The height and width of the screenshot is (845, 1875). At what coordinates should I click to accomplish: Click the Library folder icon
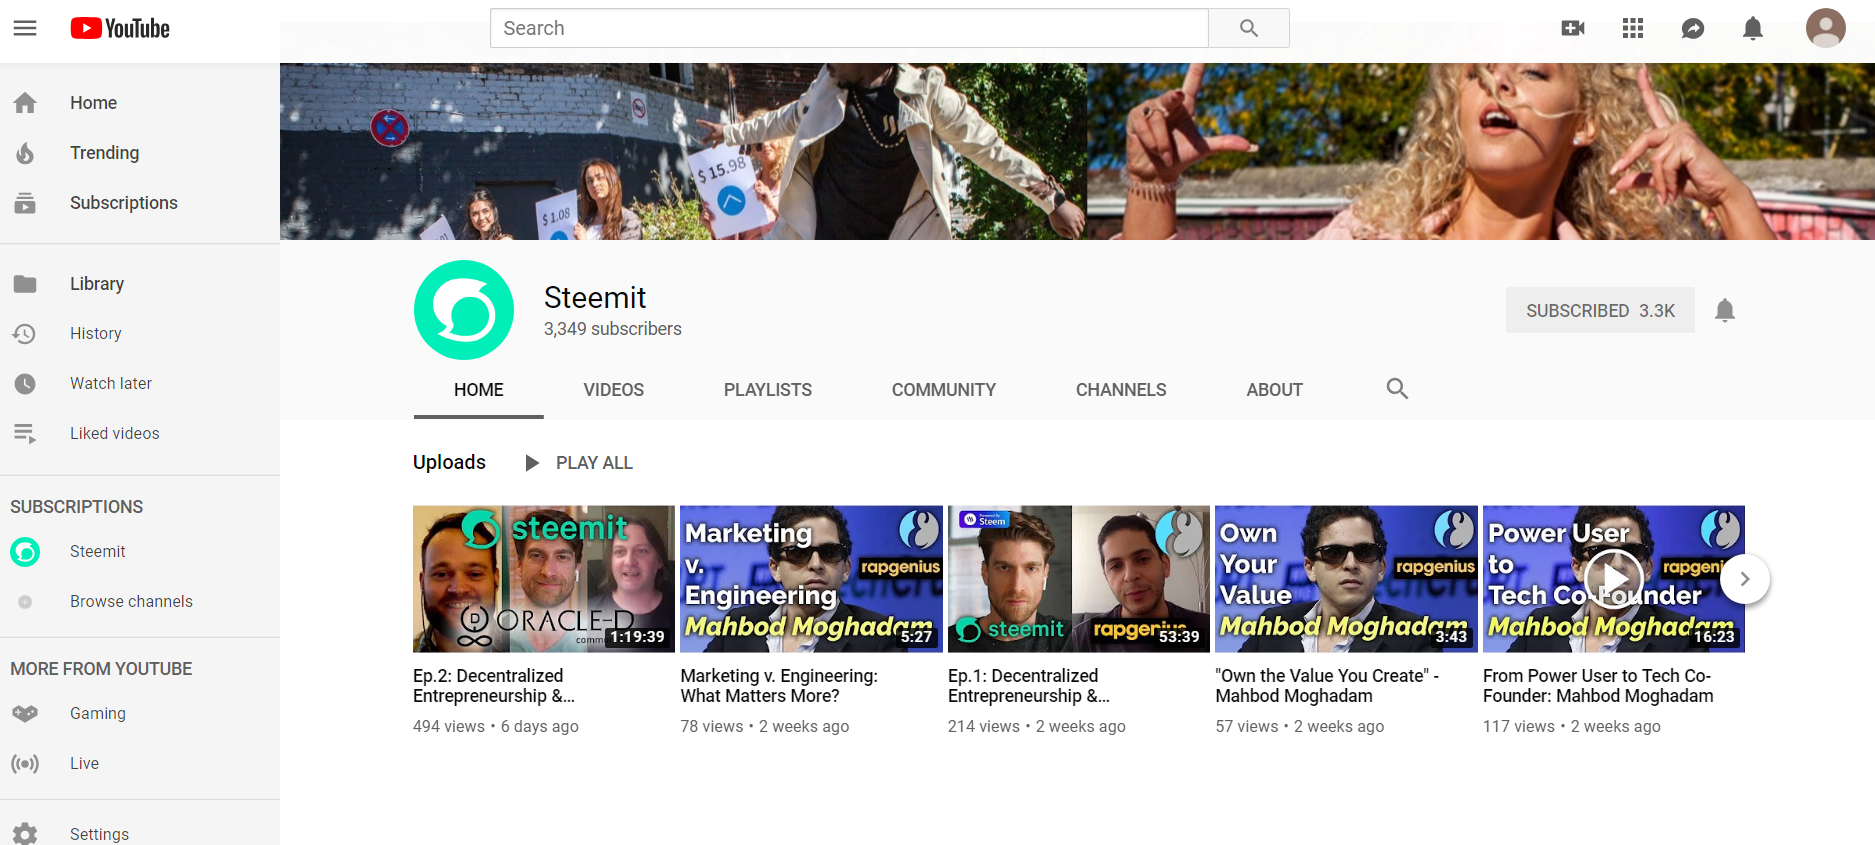25,284
